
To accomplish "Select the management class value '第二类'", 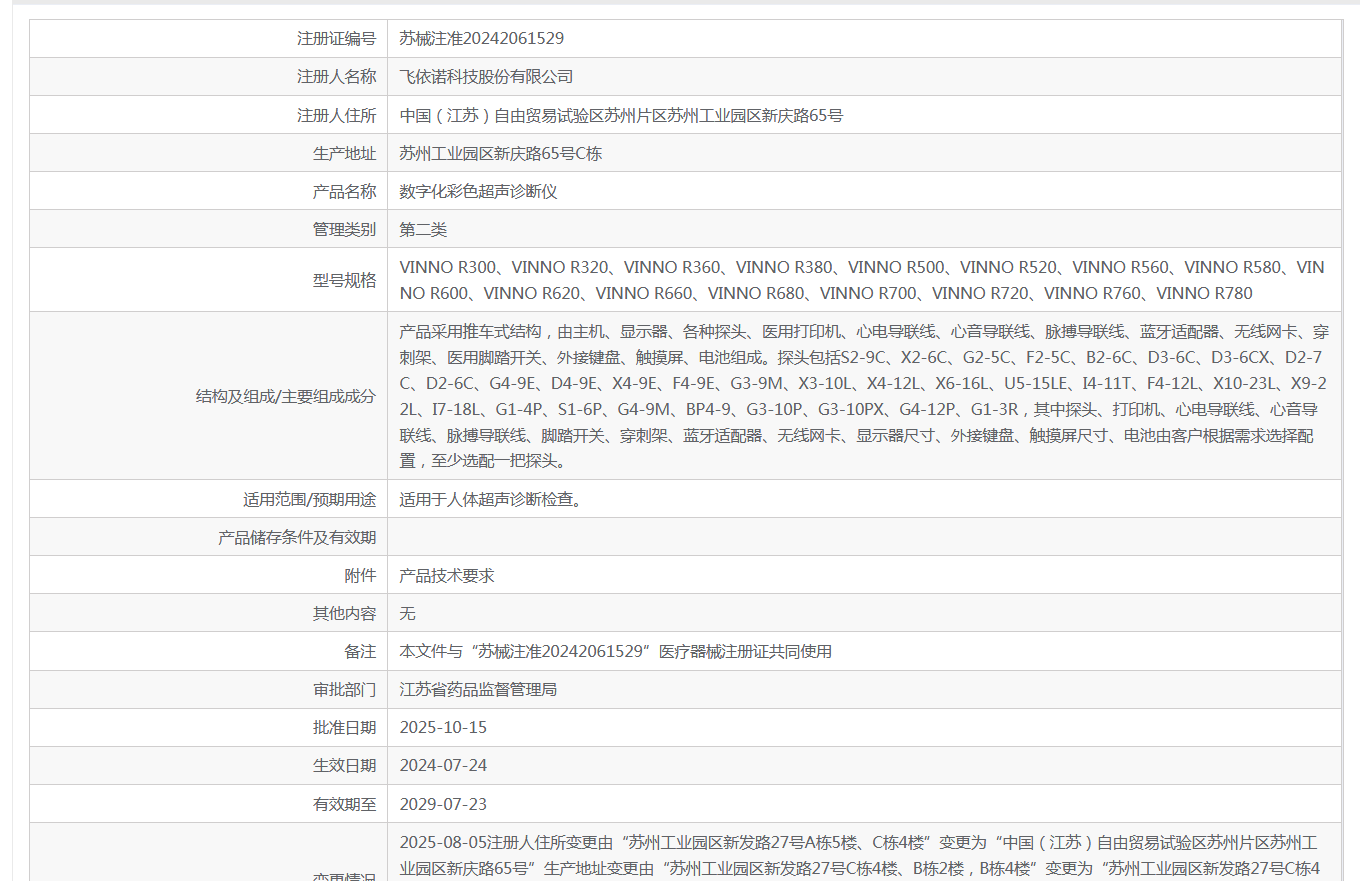I will [423, 229].
